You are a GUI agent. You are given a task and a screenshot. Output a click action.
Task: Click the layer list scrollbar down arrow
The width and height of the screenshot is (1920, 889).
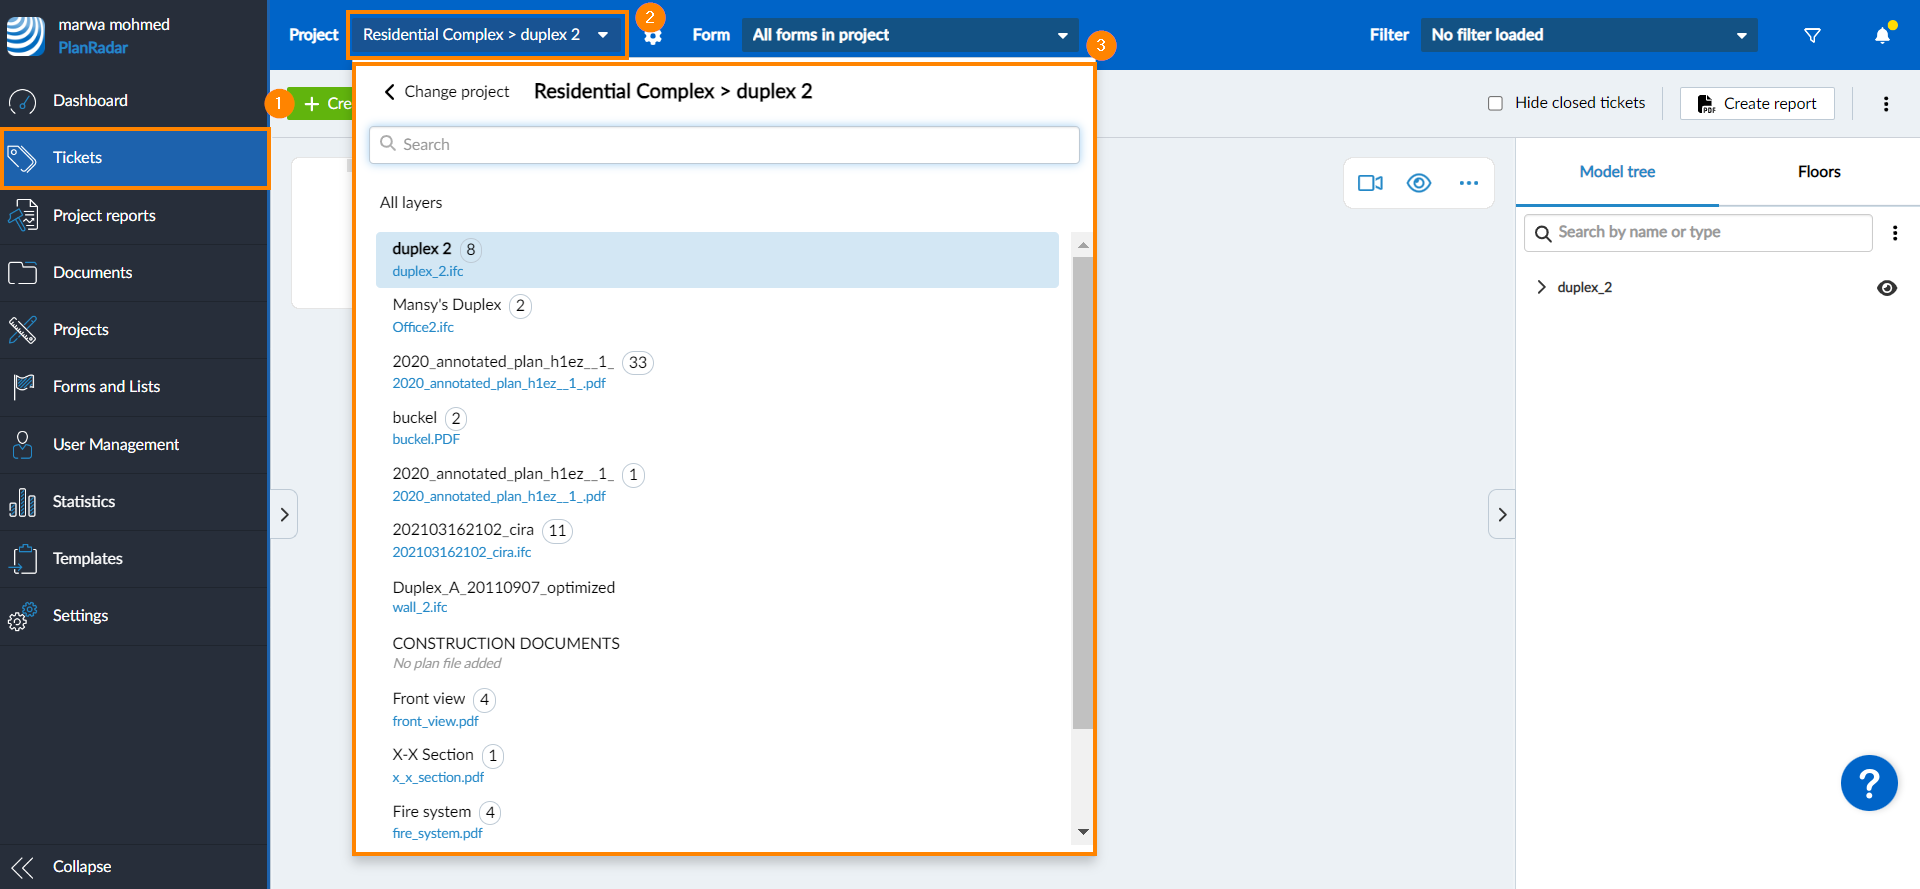(x=1082, y=831)
